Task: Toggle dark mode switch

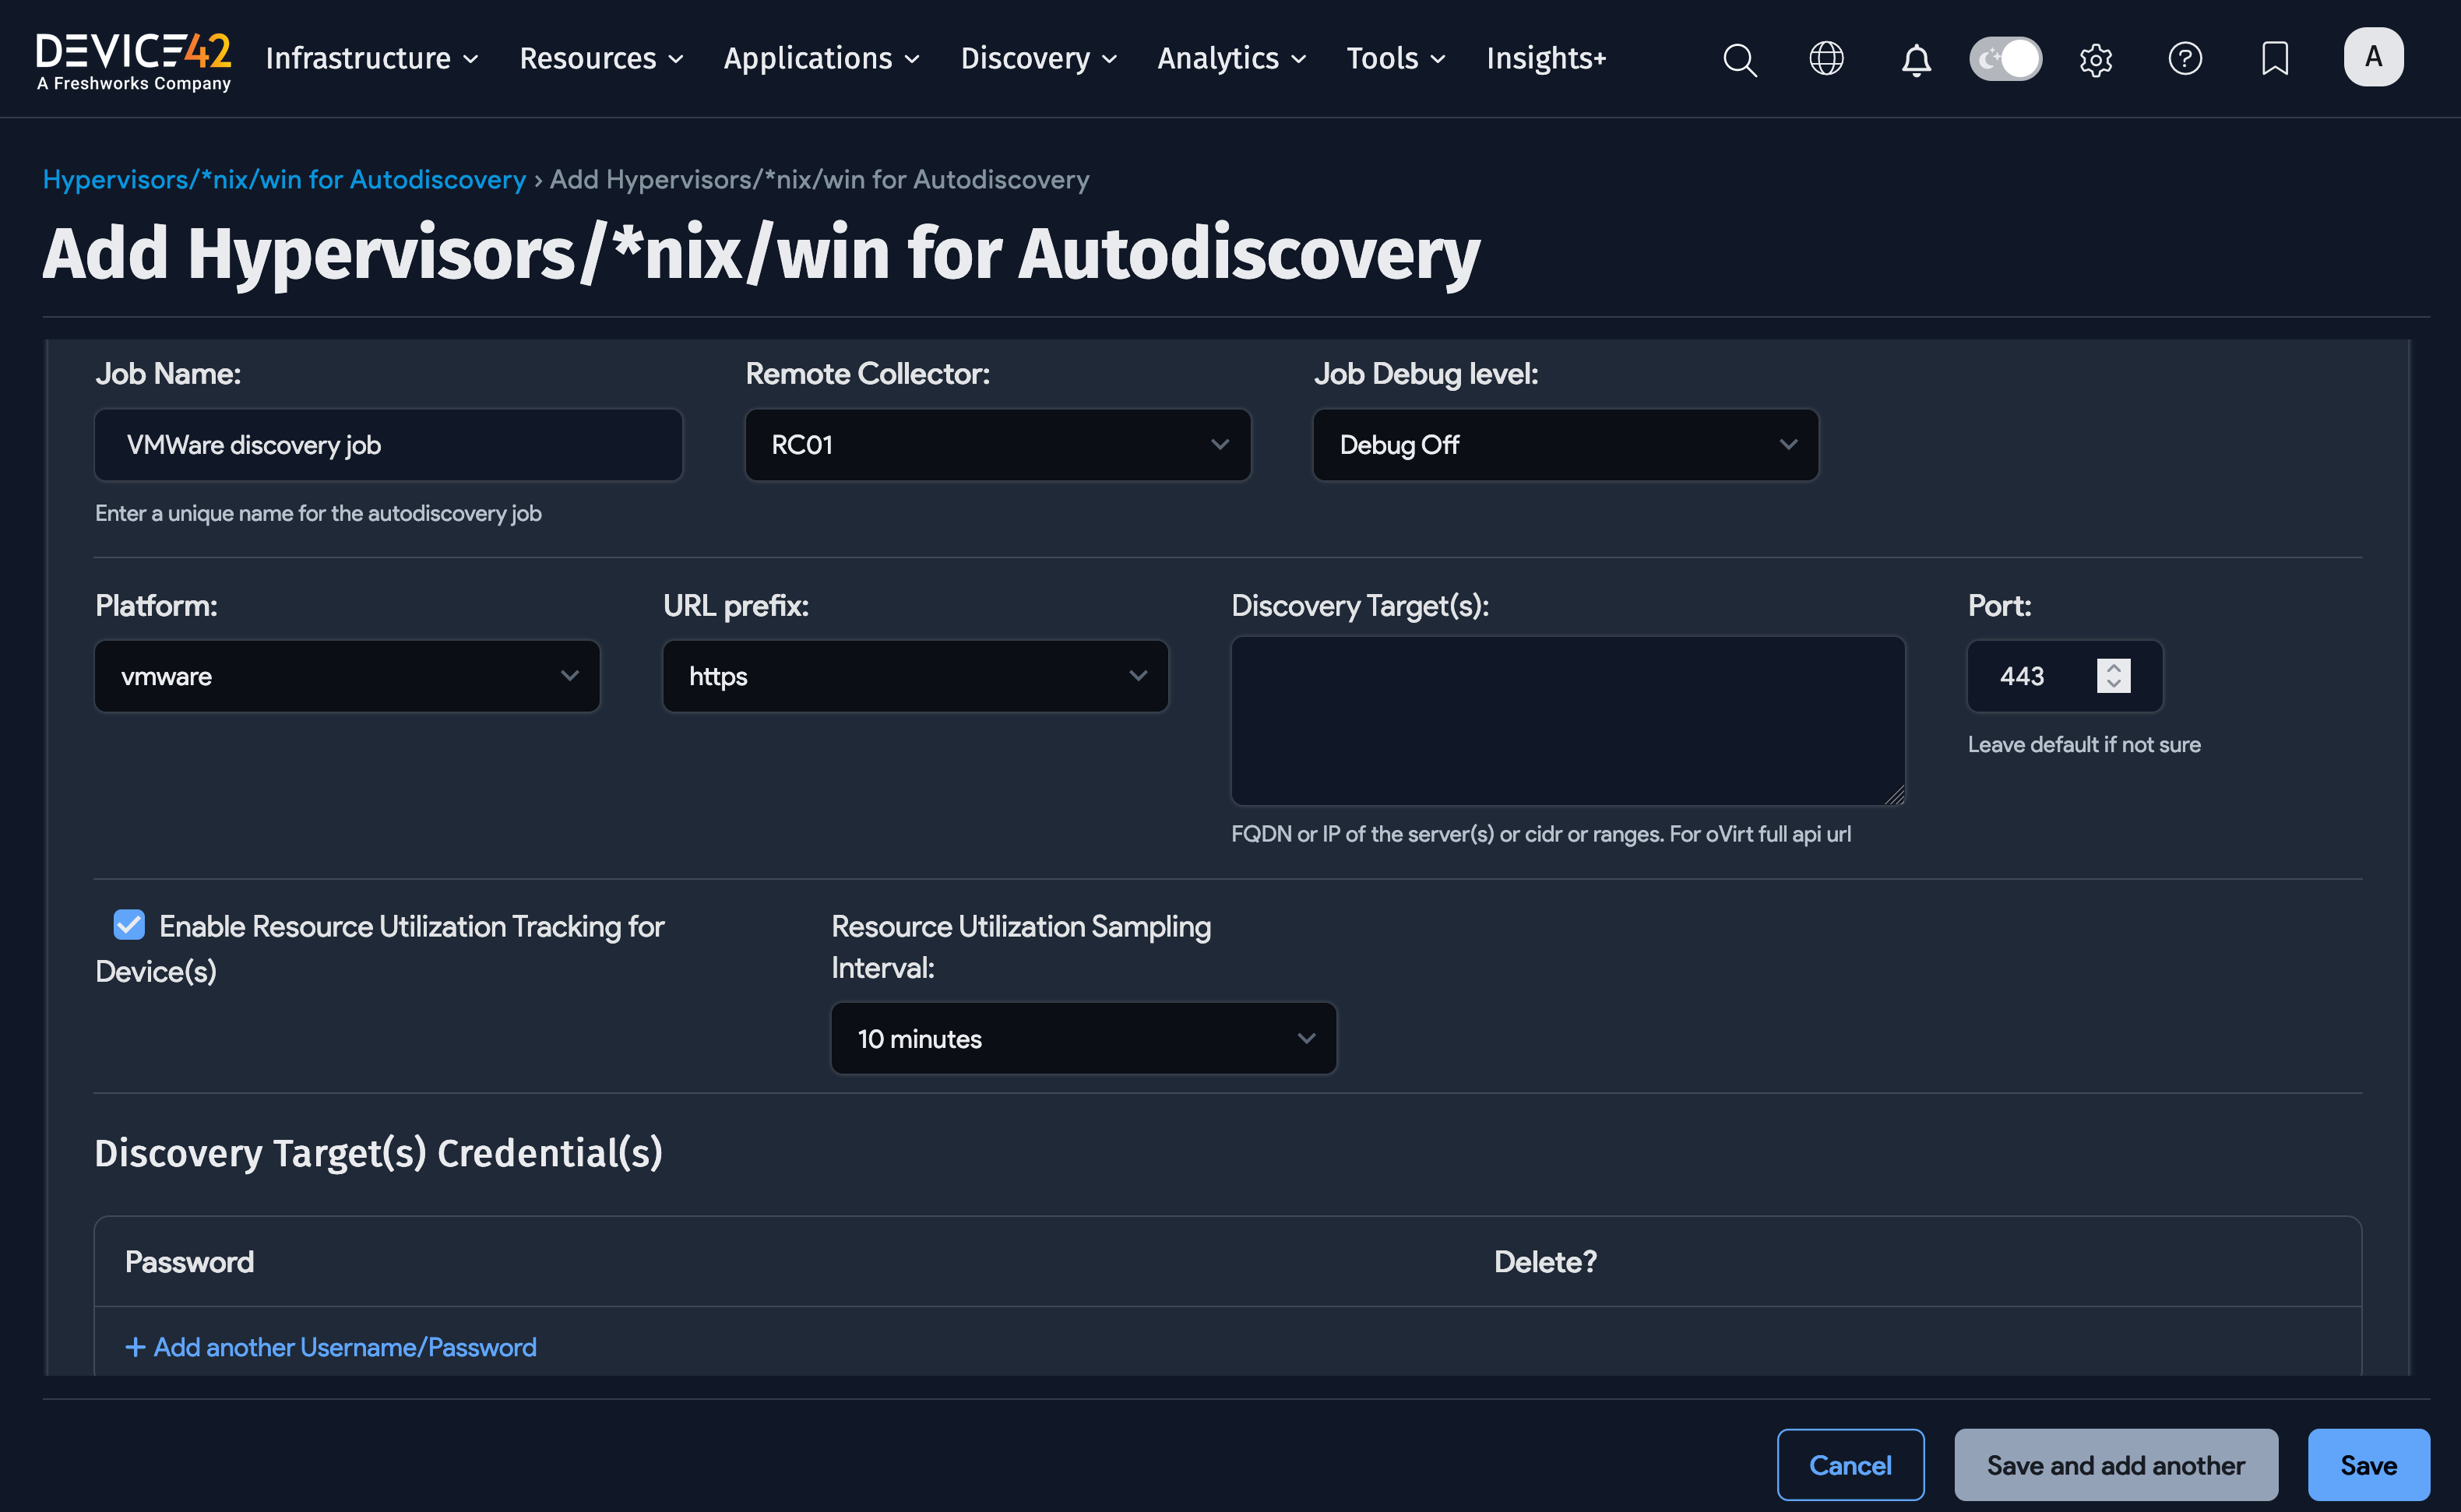Action: pyautogui.click(x=2005, y=59)
